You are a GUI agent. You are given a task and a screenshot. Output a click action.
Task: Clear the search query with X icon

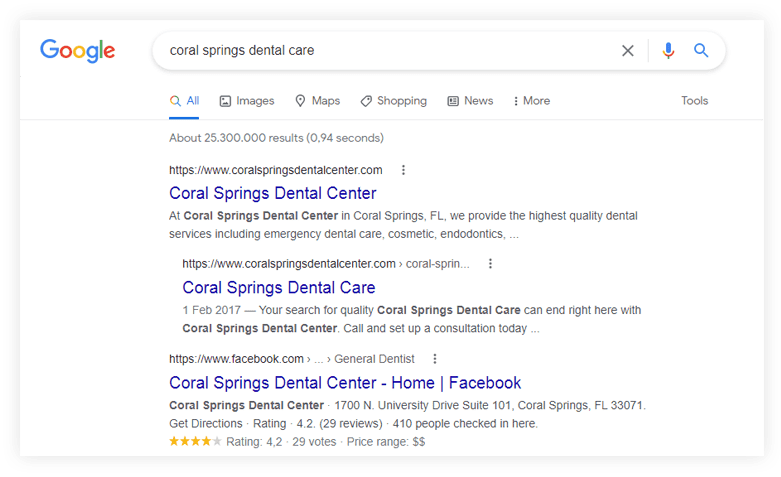pos(628,51)
